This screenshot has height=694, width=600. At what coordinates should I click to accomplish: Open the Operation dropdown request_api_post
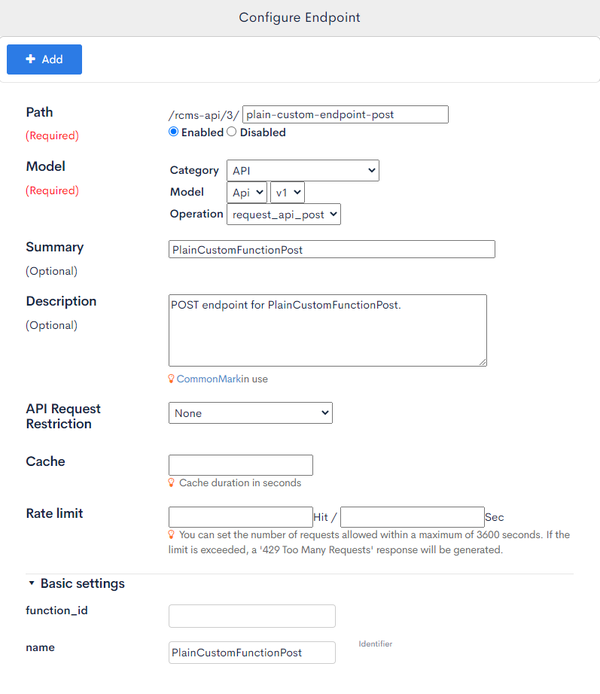point(284,214)
